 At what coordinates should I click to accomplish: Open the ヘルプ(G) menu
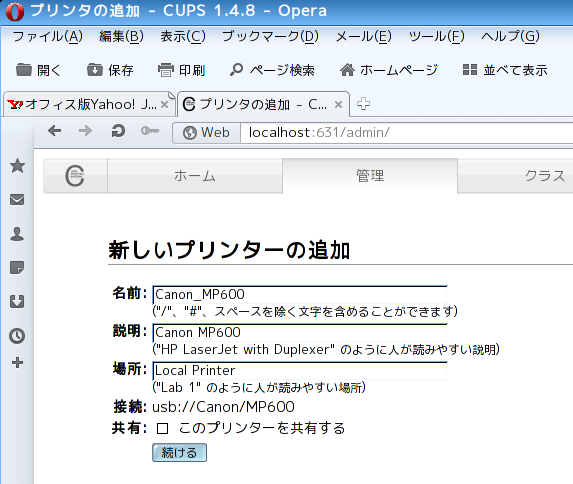tap(510, 36)
